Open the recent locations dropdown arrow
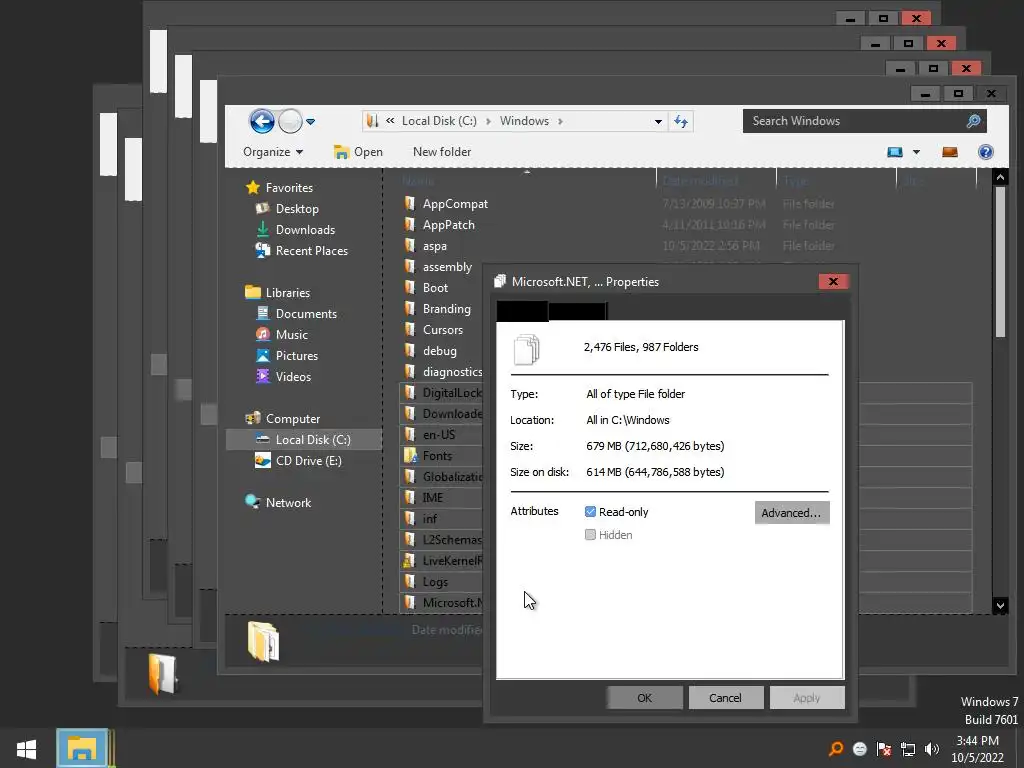This screenshot has width=1024, height=768. coord(311,121)
